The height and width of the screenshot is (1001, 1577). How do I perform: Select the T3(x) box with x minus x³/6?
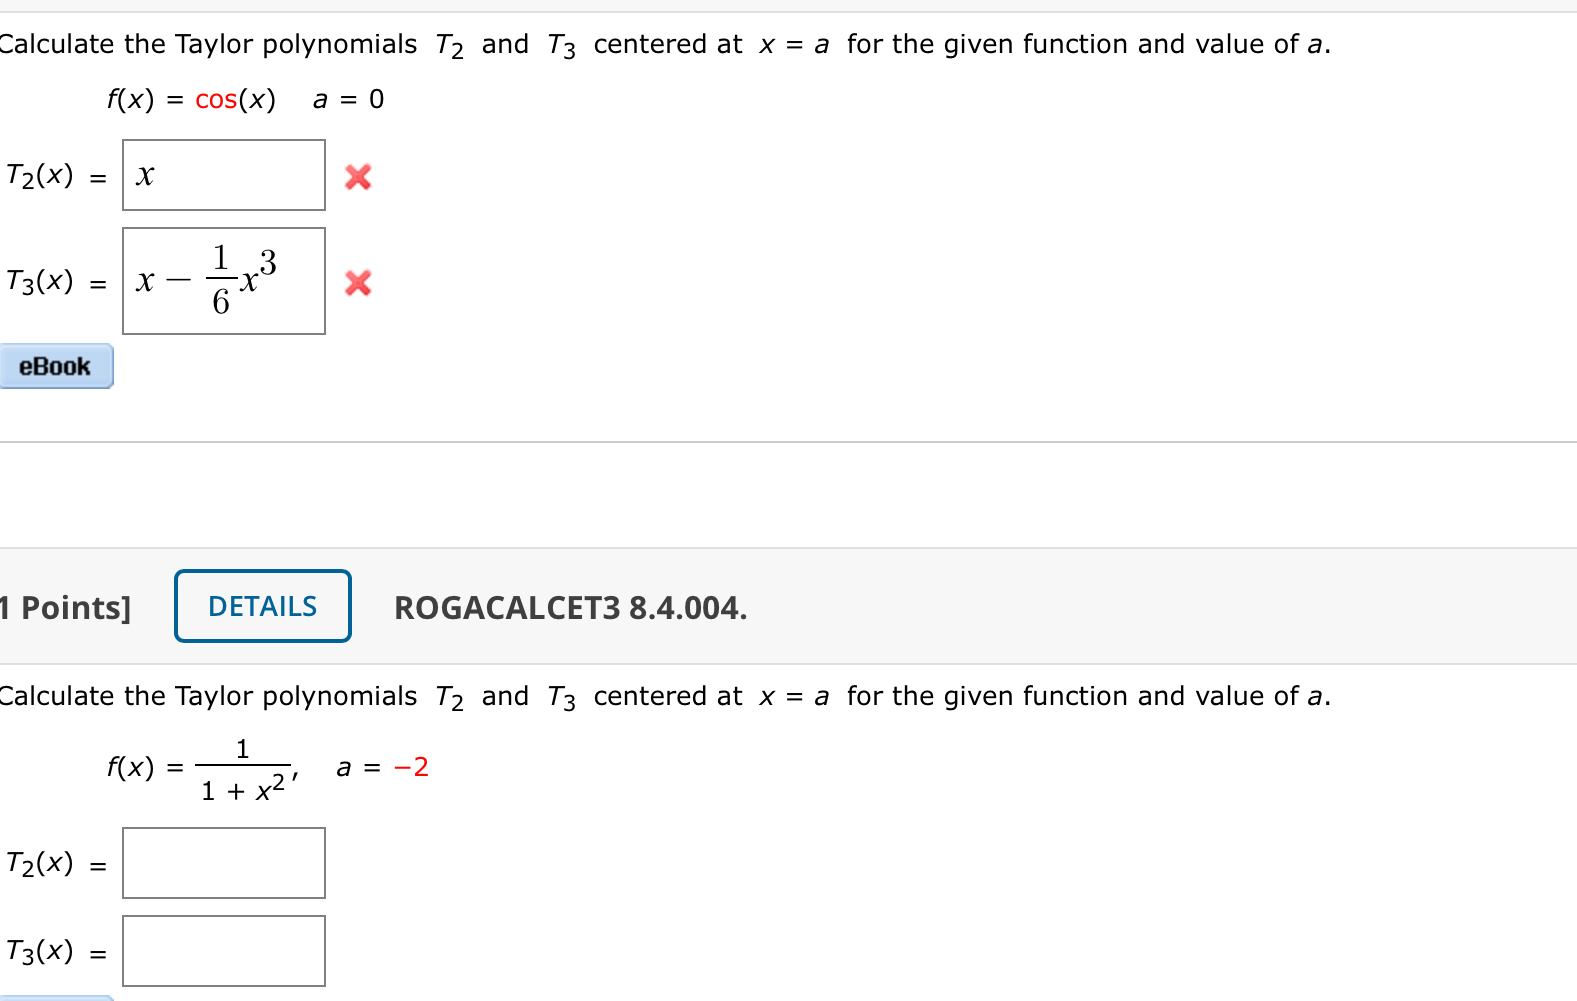coord(223,281)
